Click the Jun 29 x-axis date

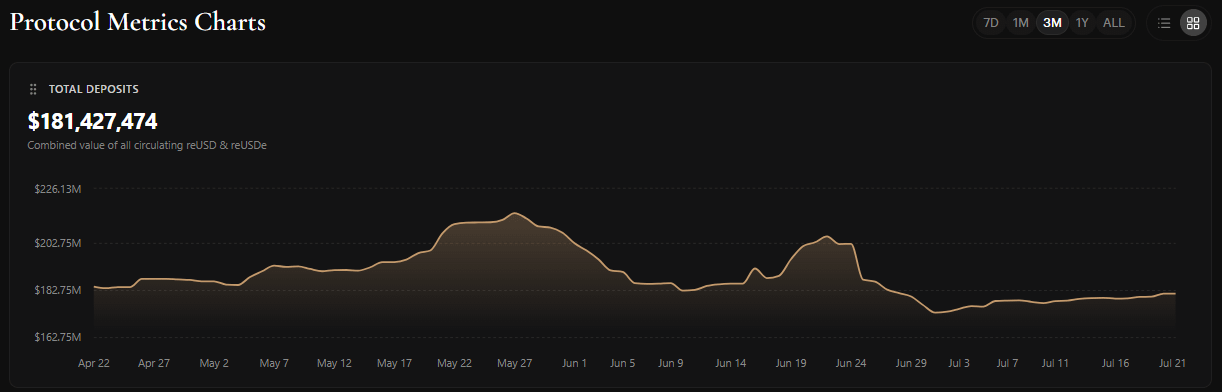(910, 363)
